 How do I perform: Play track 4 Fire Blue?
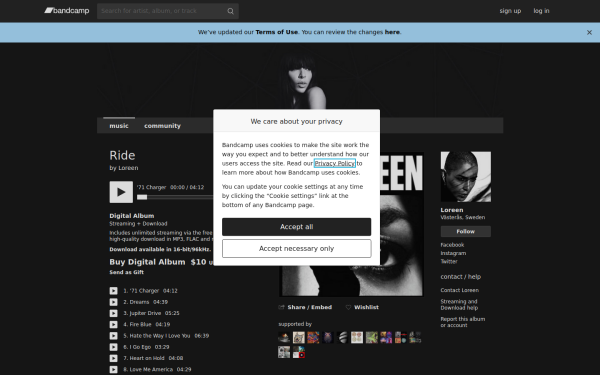pos(114,324)
